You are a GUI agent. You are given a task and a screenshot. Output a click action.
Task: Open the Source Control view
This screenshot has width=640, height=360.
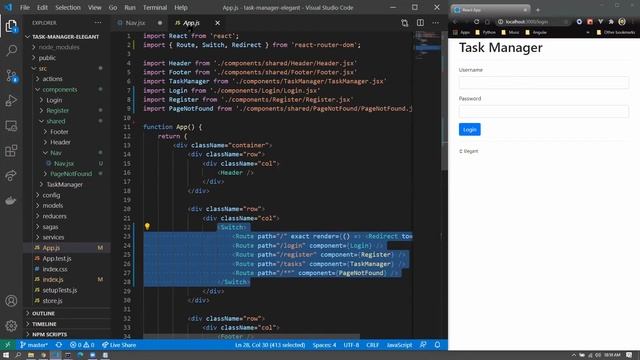click(11, 76)
